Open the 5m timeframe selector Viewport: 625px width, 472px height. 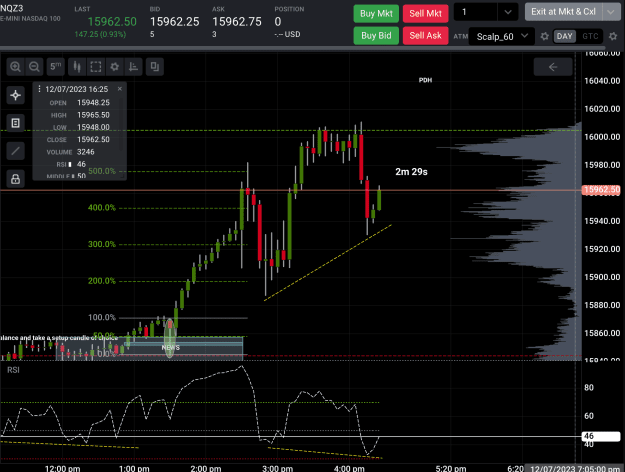coord(56,67)
